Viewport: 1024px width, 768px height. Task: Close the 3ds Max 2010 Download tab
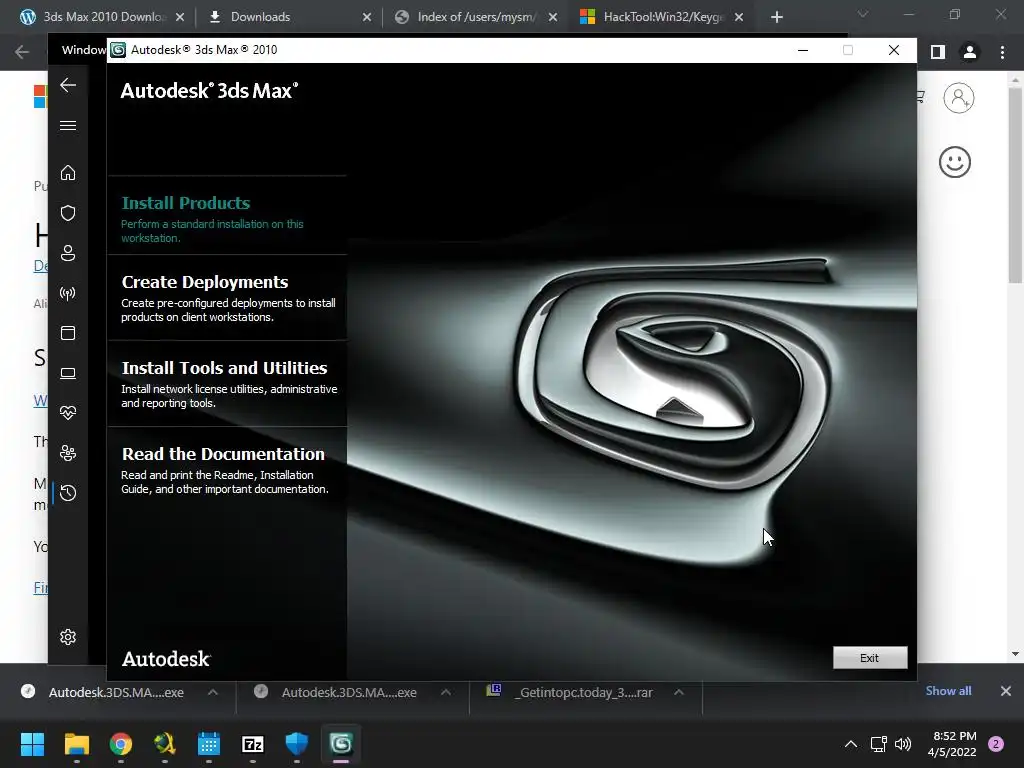[x=180, y=17]
